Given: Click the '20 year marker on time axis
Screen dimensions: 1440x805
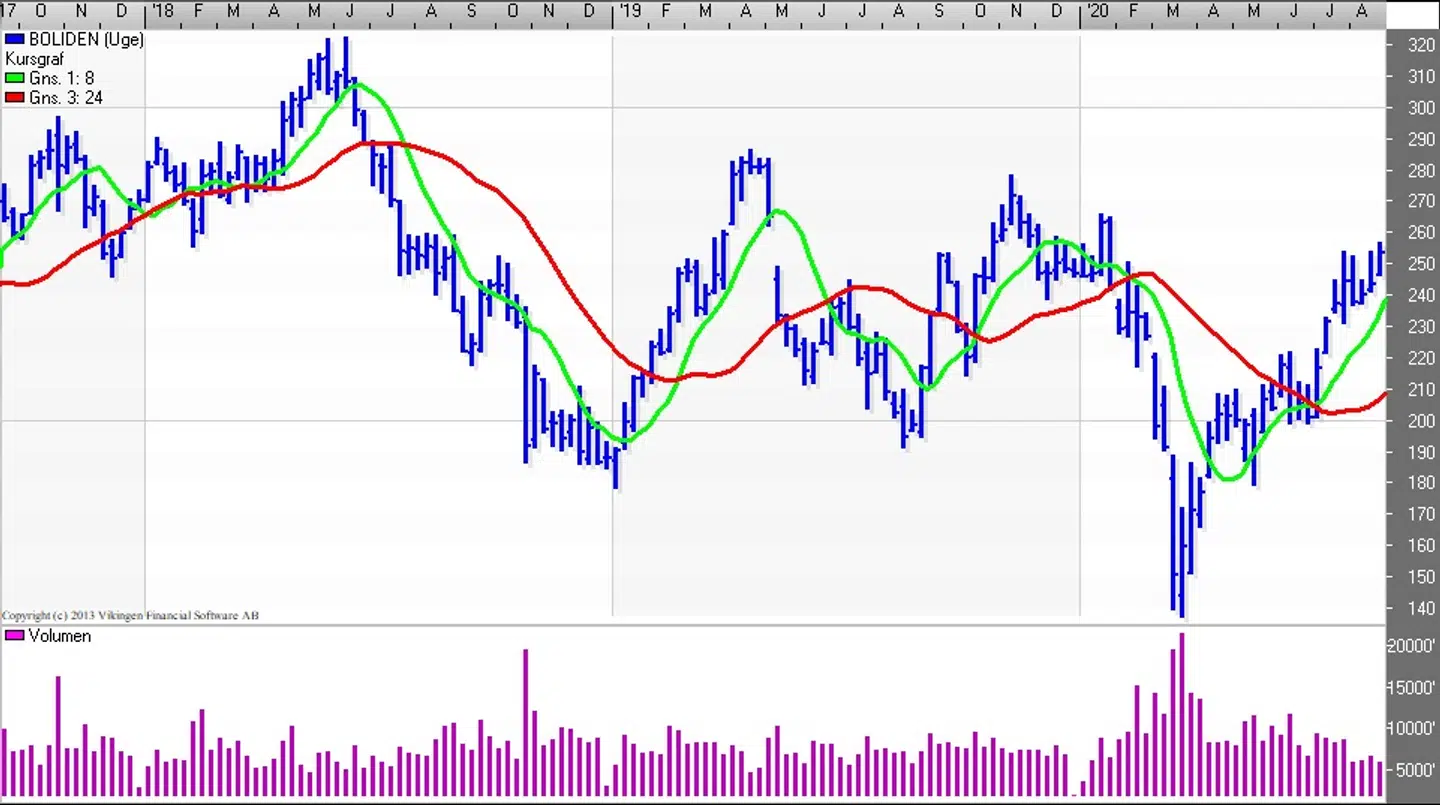Looking at the screenshot, I should pos(1097,11).
